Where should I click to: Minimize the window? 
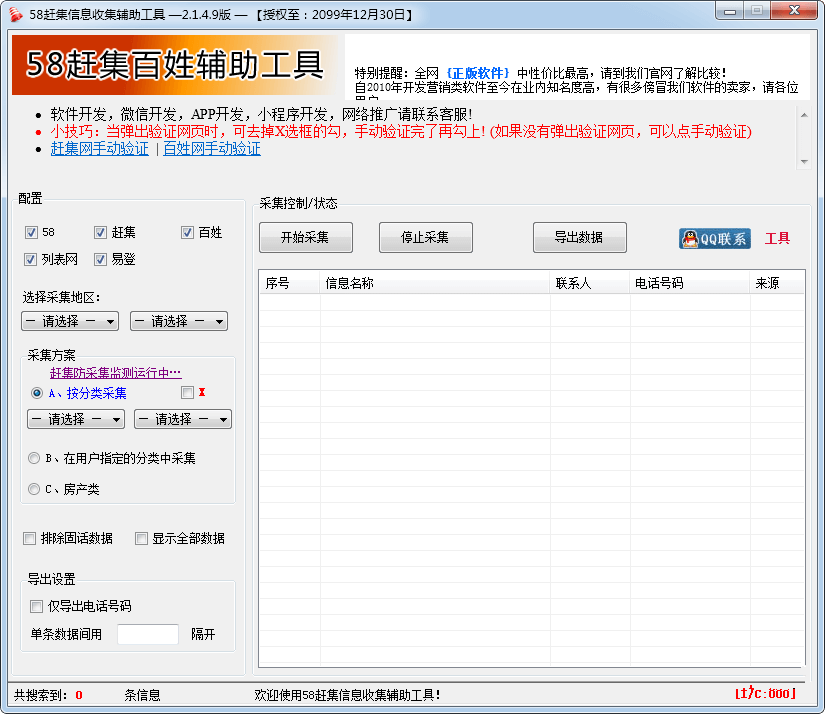tap(730, 11)
